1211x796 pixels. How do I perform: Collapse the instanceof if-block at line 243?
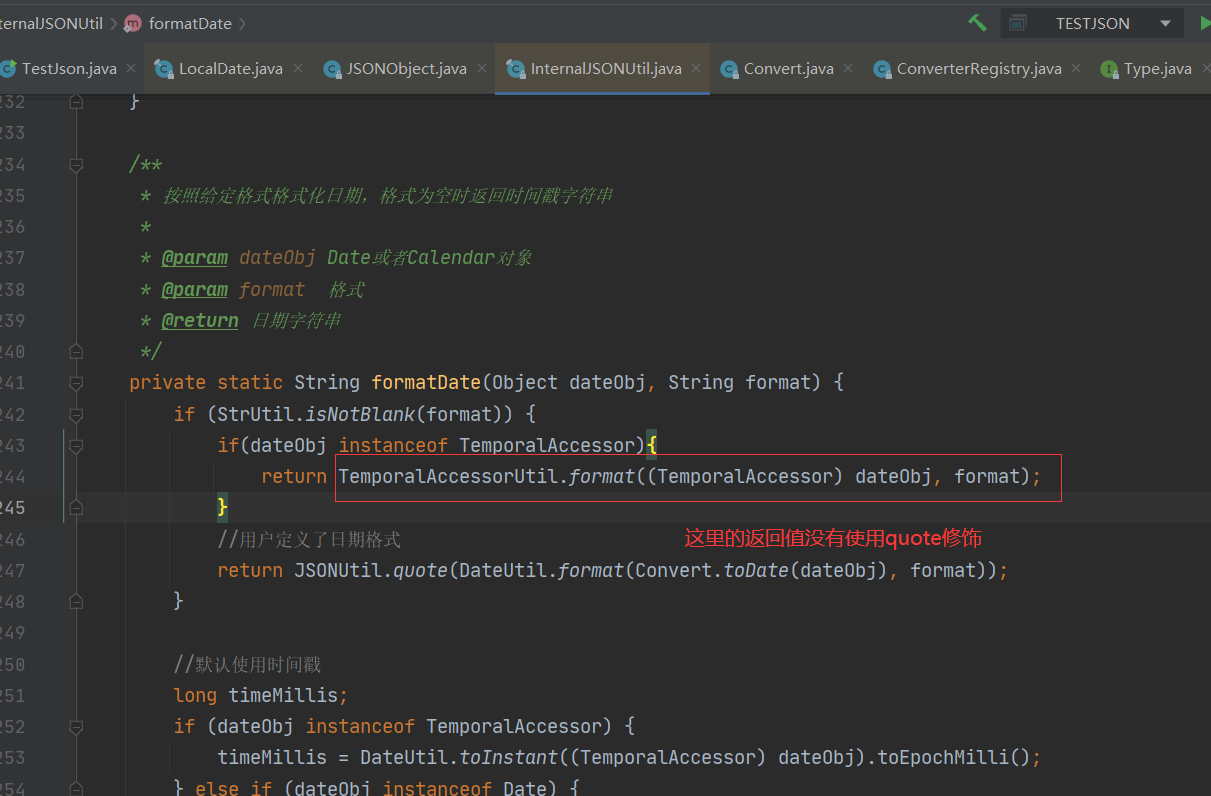tap(76, 445)
